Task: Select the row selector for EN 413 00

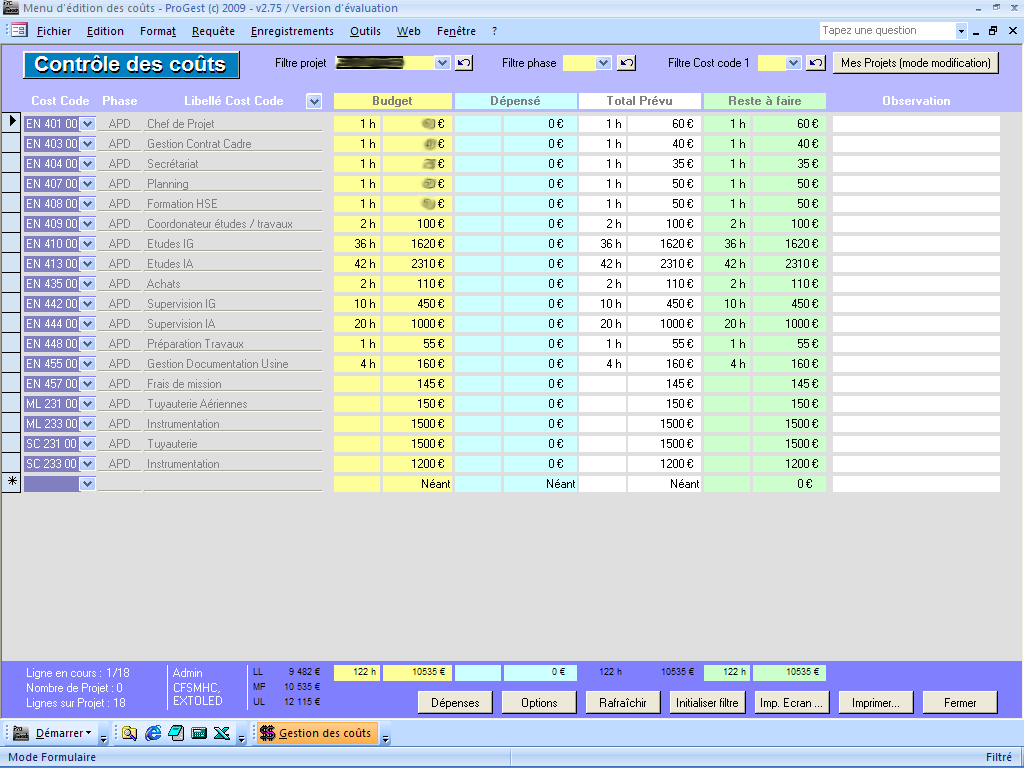Action: [12, 264]
